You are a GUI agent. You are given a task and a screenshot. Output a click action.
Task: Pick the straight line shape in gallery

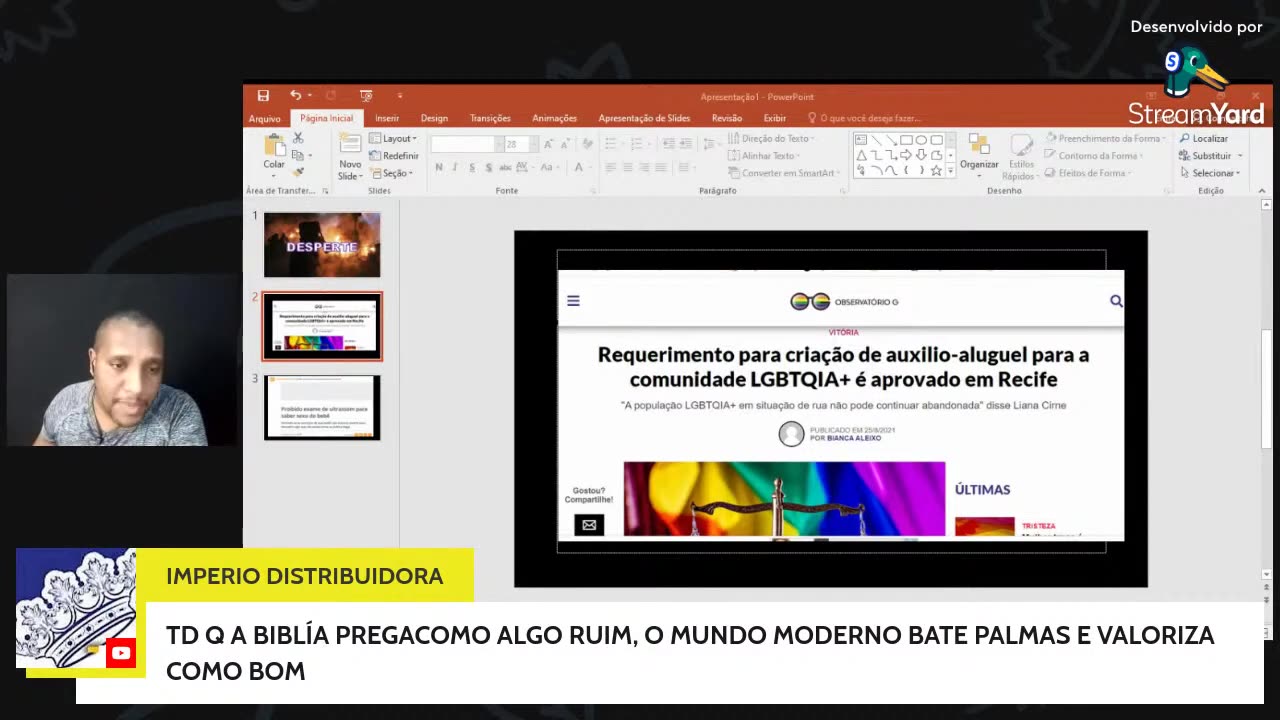[x=876, y=140]
